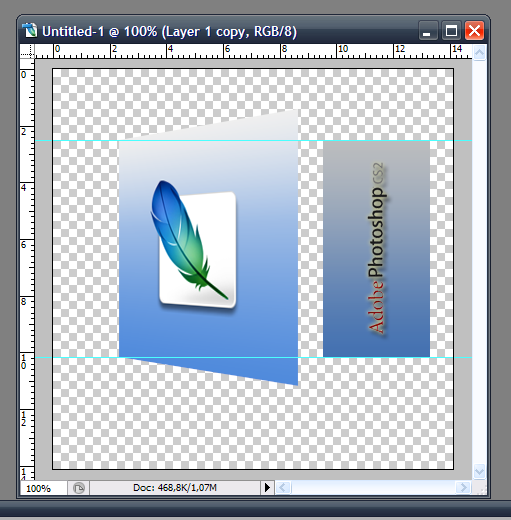Screen dimensions: 511x520
Task: Click the horizontal scrollbar left arrow
Action: (x=283, y=488)
